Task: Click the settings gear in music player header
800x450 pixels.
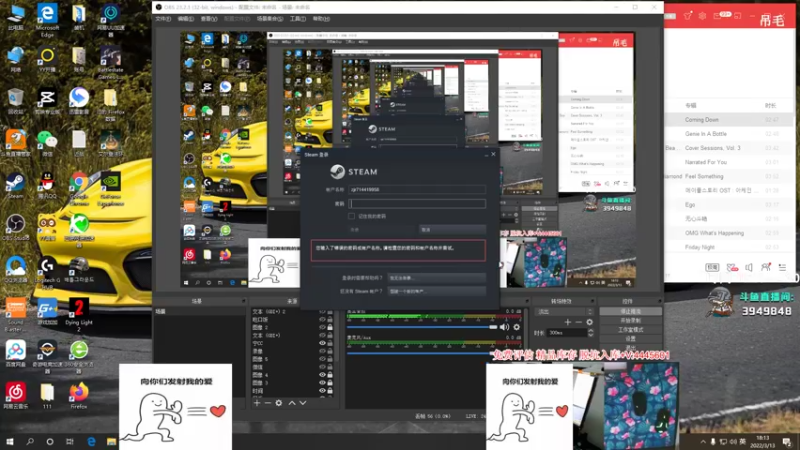Action: pos(703,16)
